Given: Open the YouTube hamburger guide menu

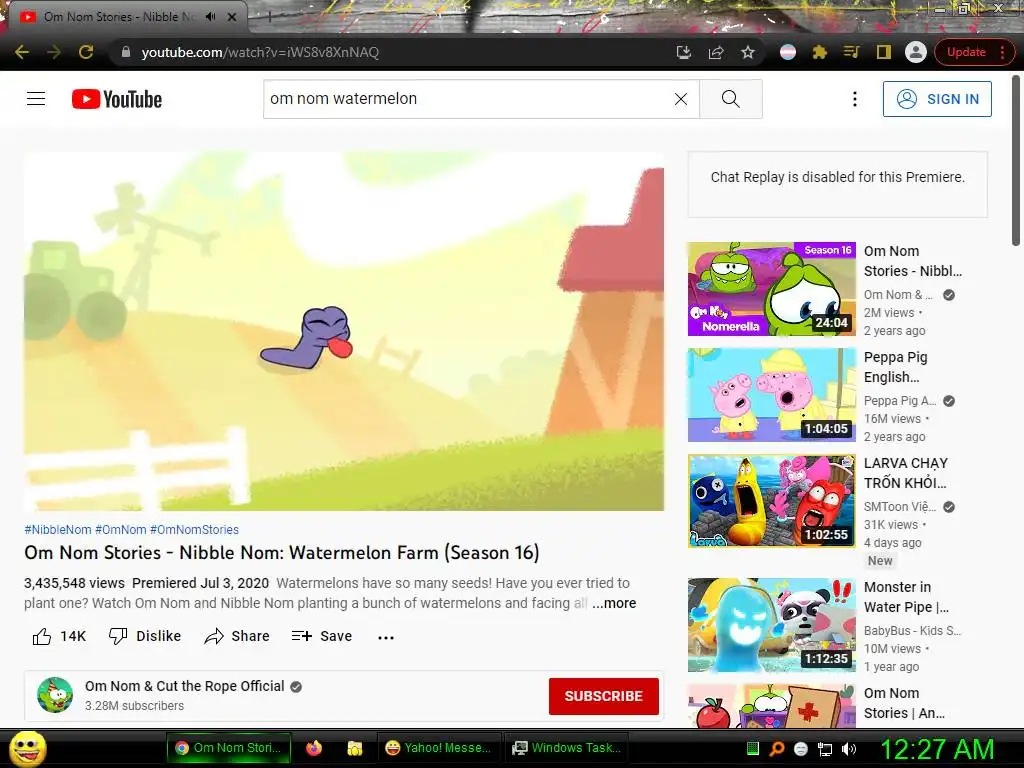Looking at the screenshot, I should pyautogui.click(x=36, y=99).
